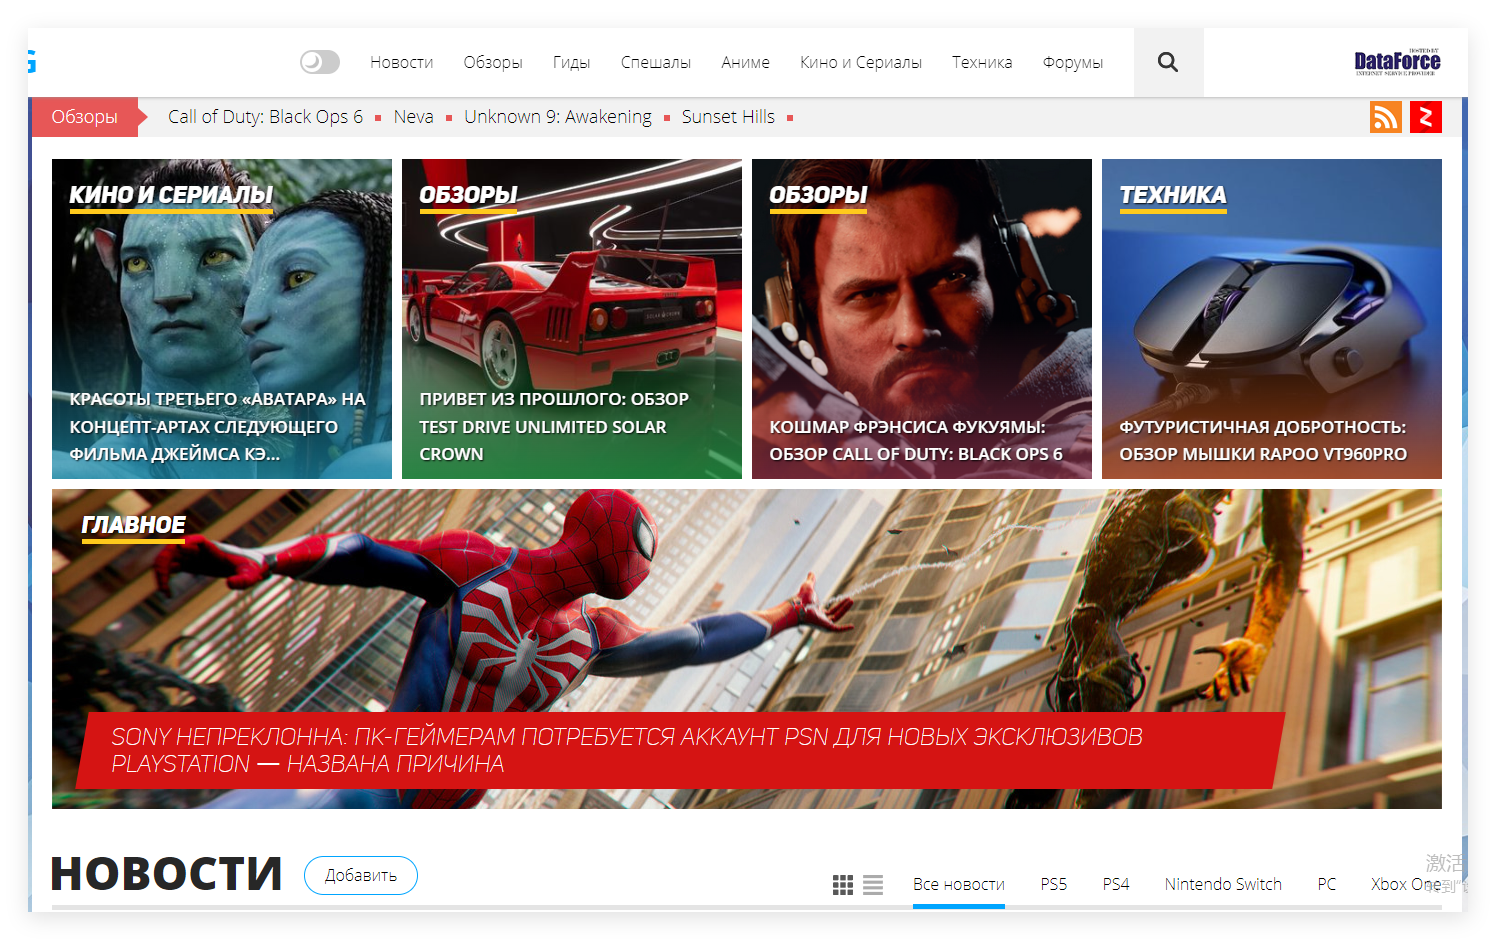Select the PS5 news tab
This screenshot has width=1496, height=940.
coord(1053,884)
